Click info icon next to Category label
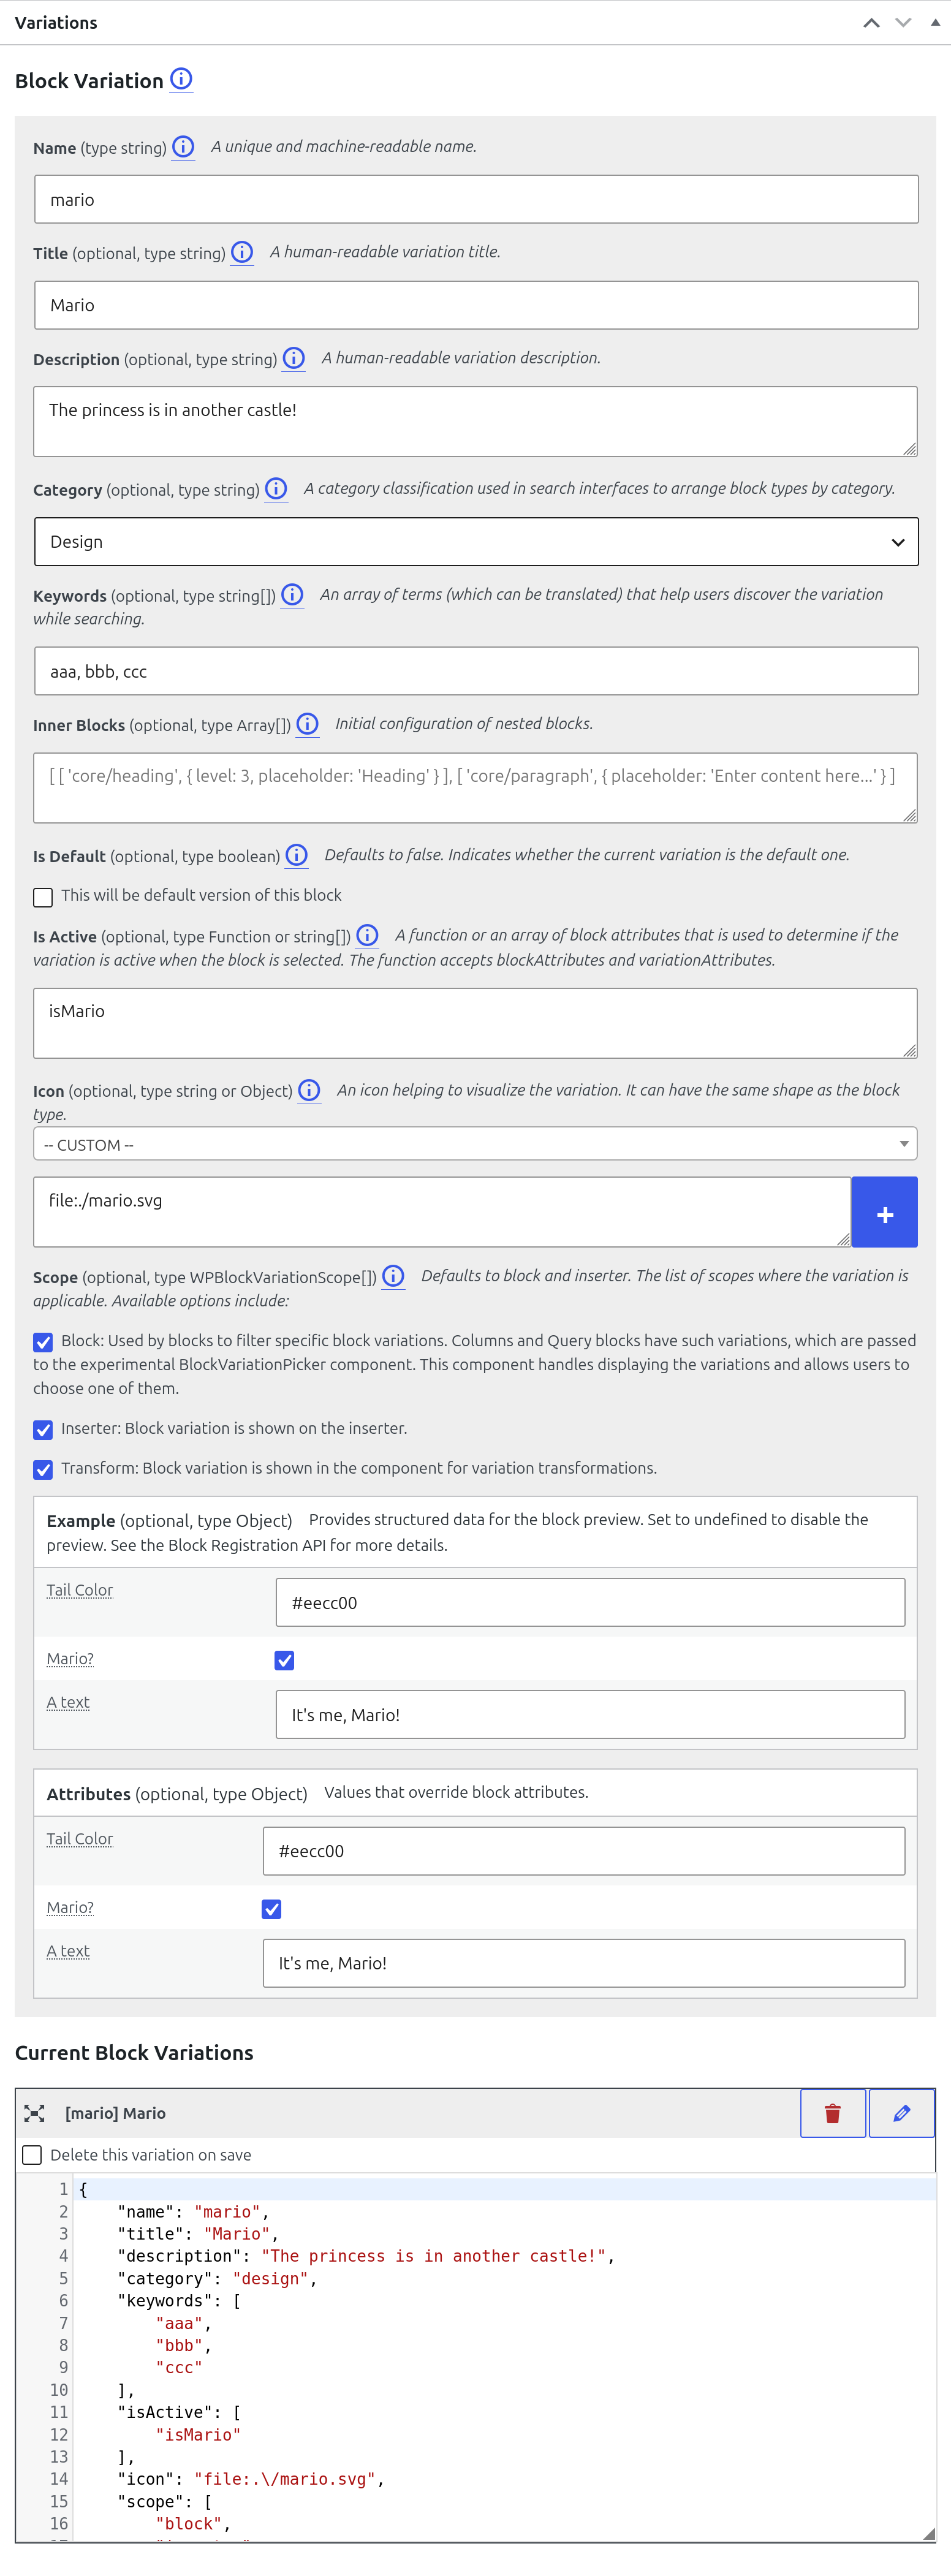Screen dimensions: 951x2576 point(276,489)
